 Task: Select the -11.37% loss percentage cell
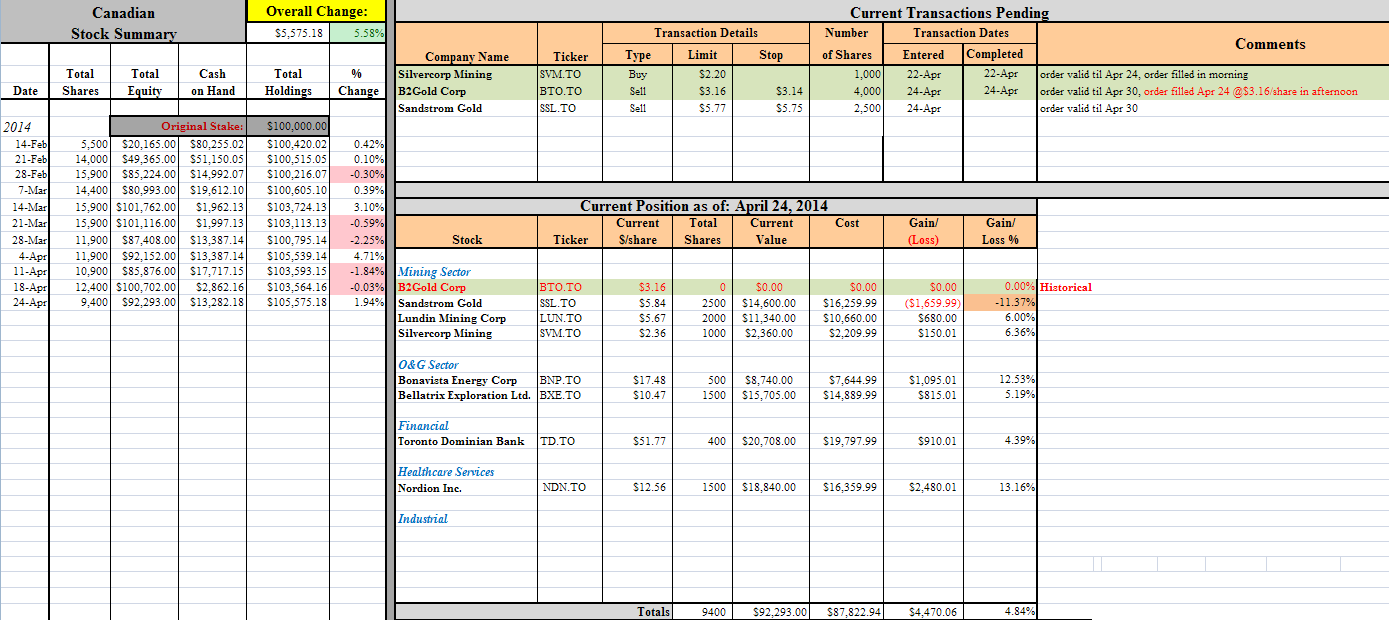[x=1000, y=303]
